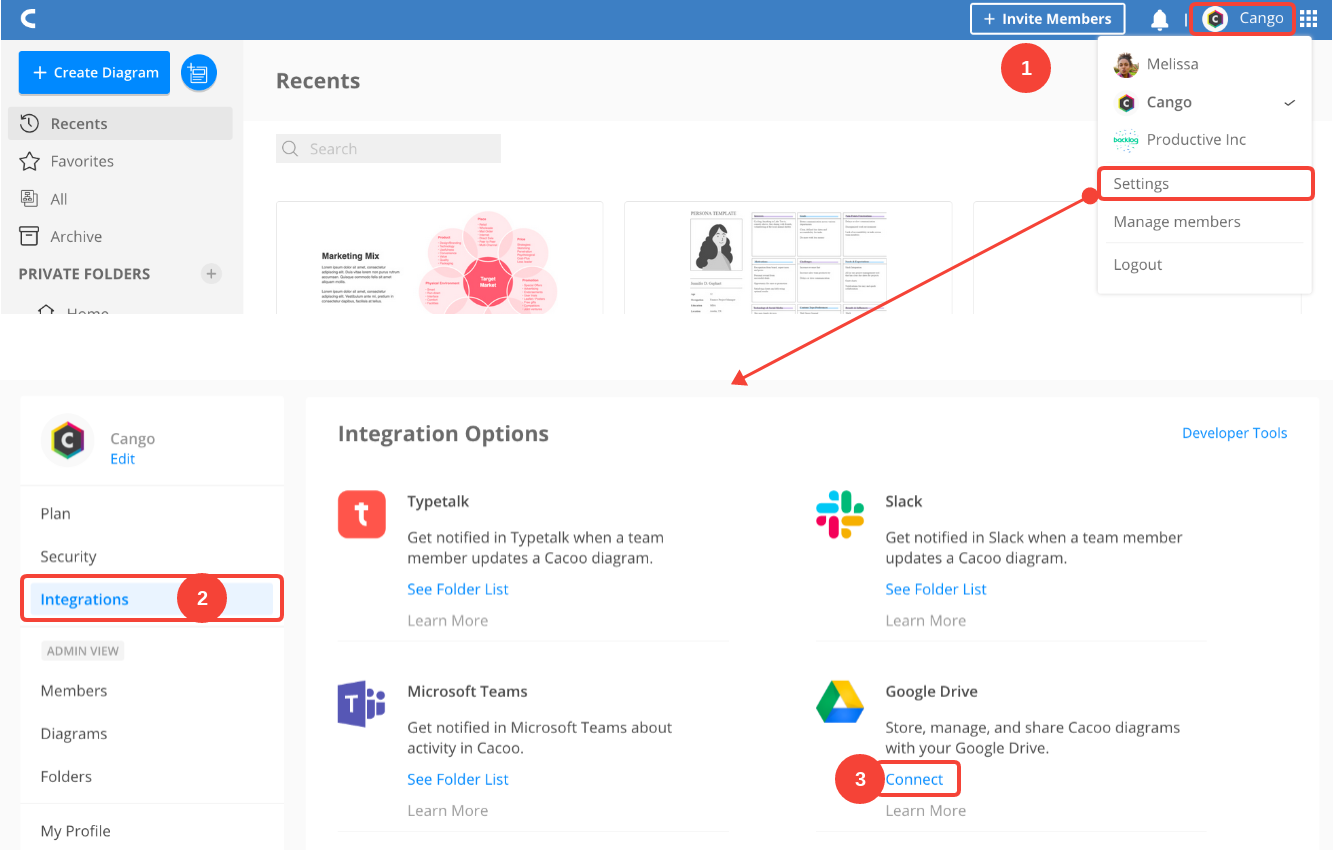Select the Cango organization in menu
This screenshot has height=850, width=1333.
(x=1204, y=102)
